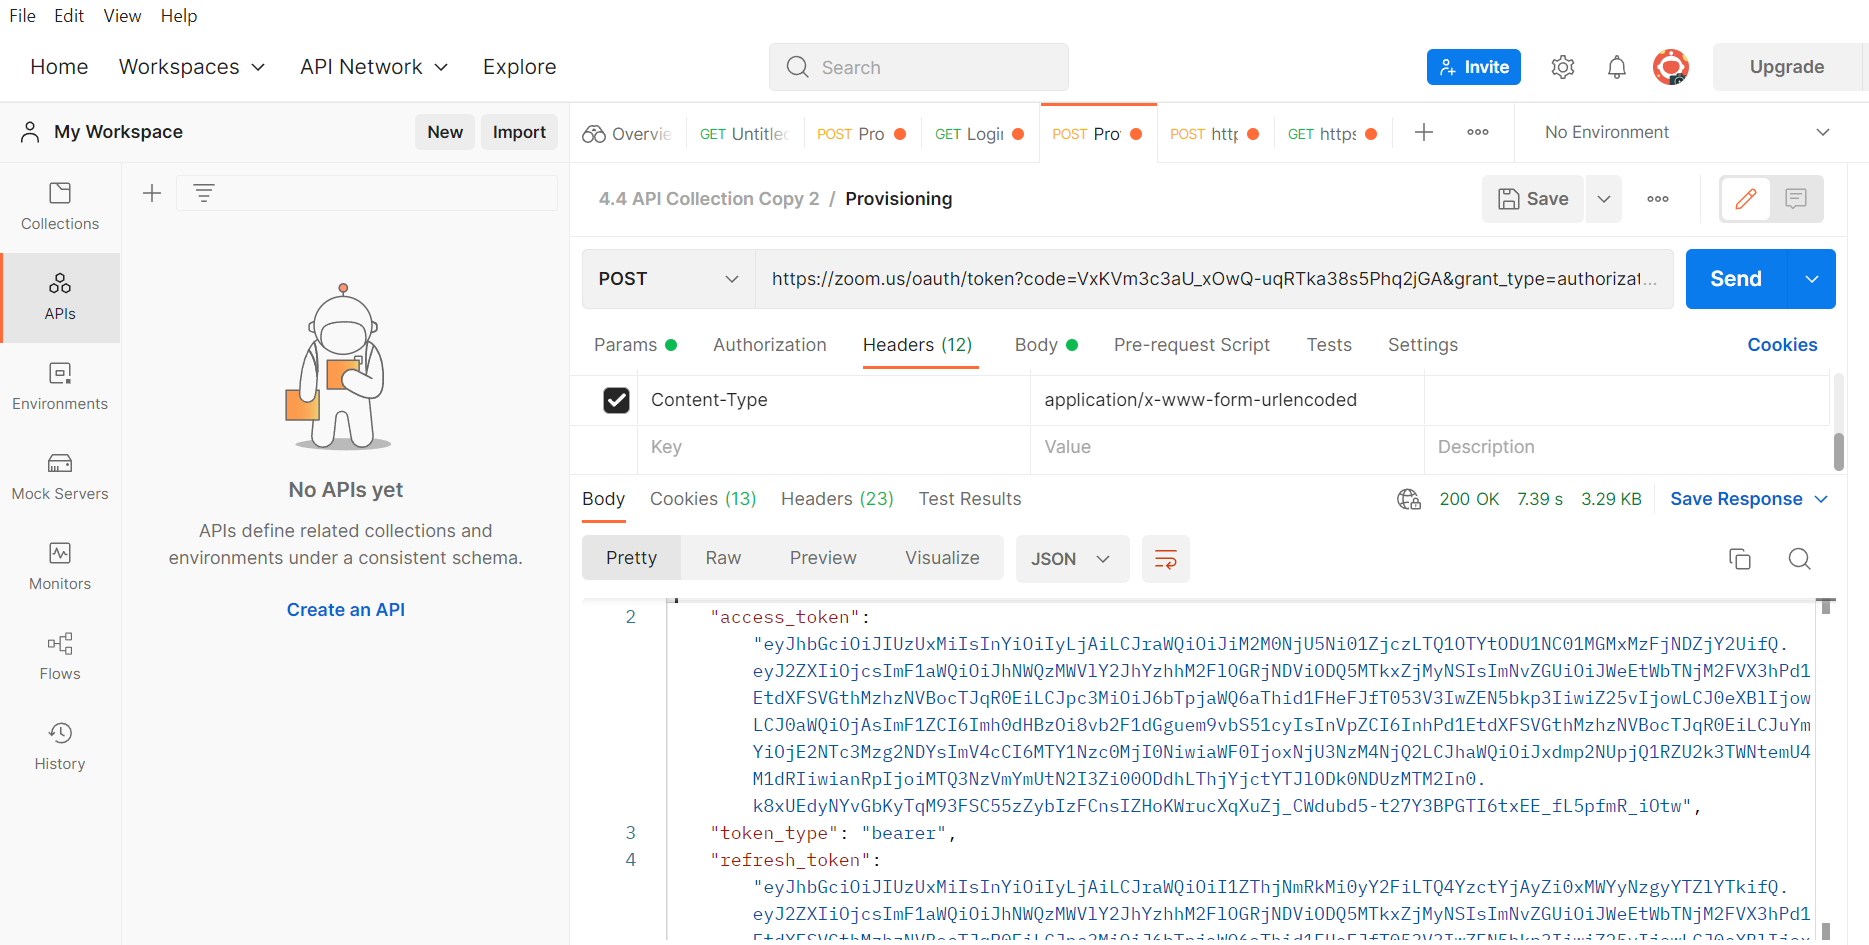Open the Monitors sidebar panel
Image resolution: width=1869 pixels, height=945 pixels.
point(60,567)
